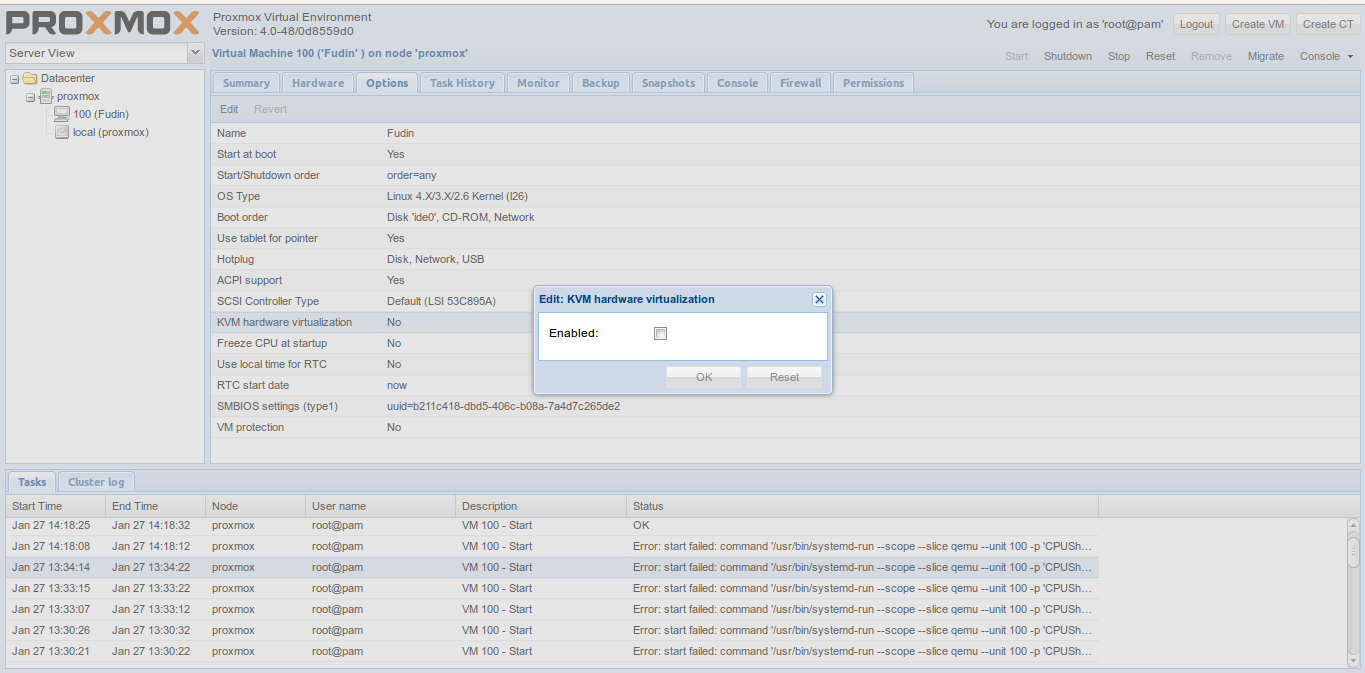The width and height of the screenshot is (1365, 673).
Task: Open the Console dropdown arrow
Action: tap(1350, 56)
